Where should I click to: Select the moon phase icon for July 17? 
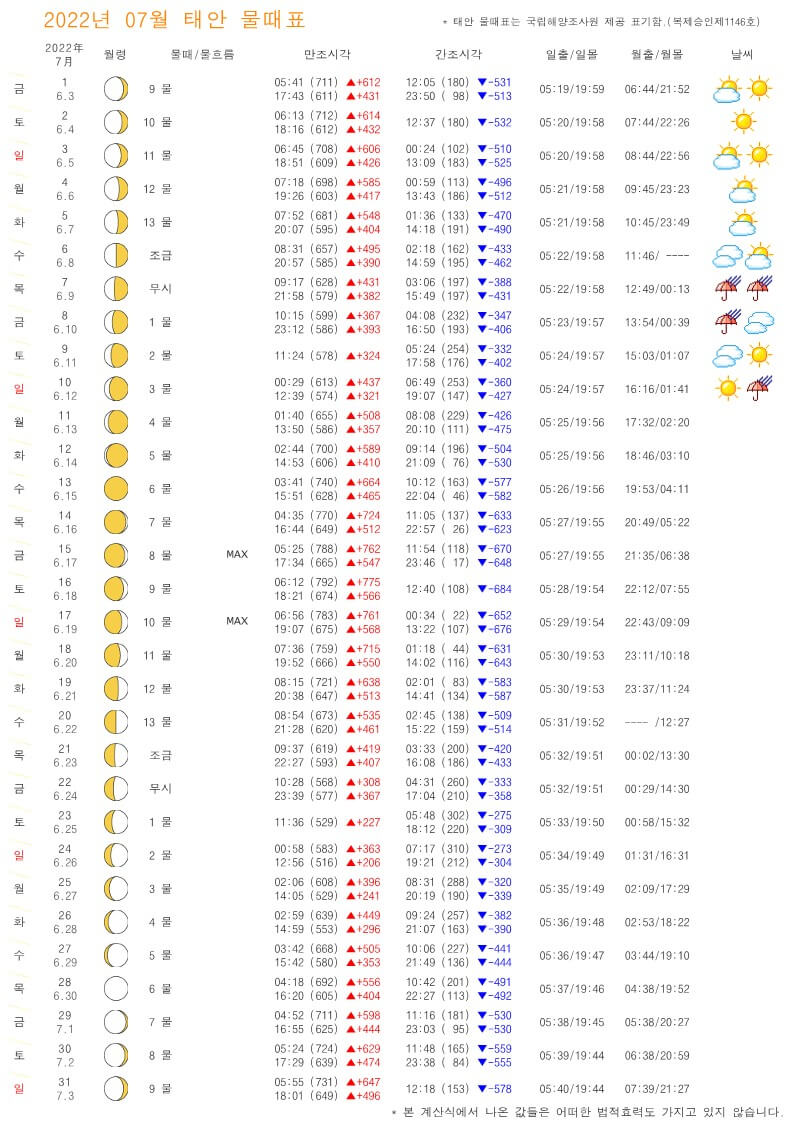pos(115,622)
